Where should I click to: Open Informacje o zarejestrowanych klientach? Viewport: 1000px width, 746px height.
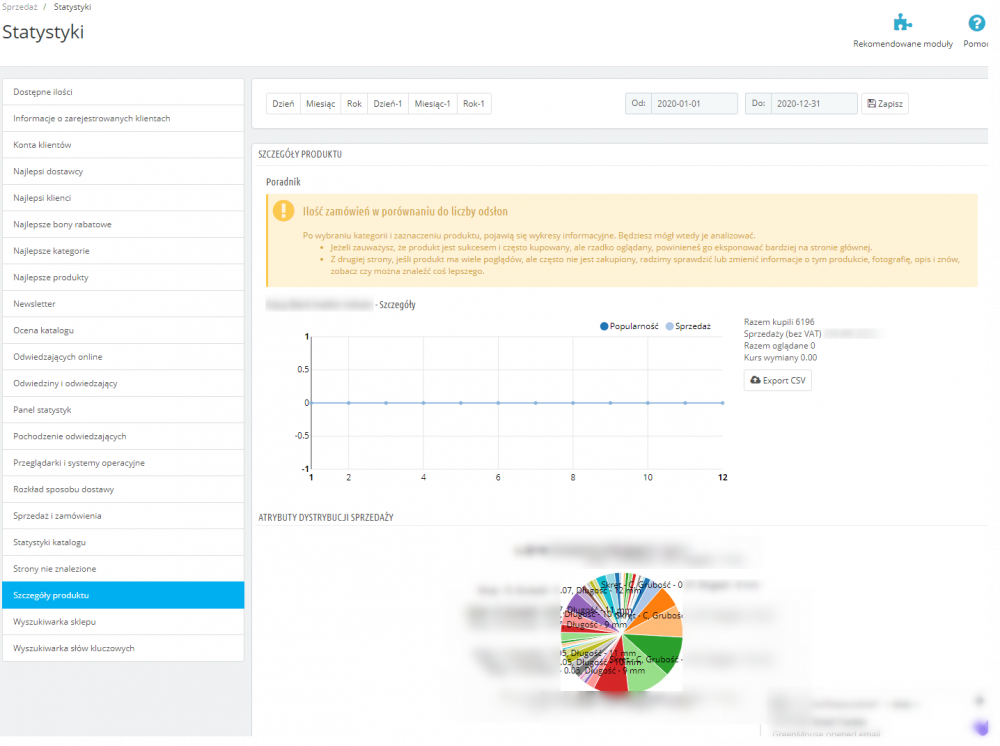[123, 119]
